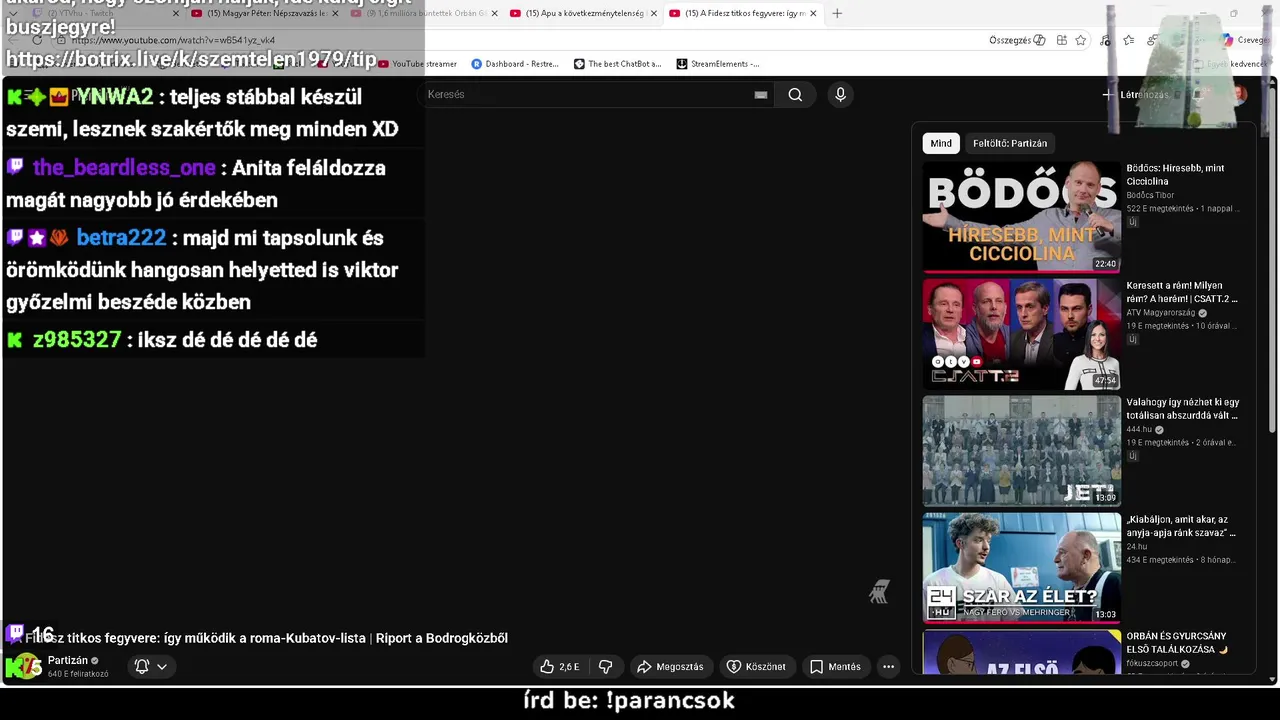
Task: Open the Dashboard - Restre... bookmark
Action: pyautogui.click(x=515, y=64)
